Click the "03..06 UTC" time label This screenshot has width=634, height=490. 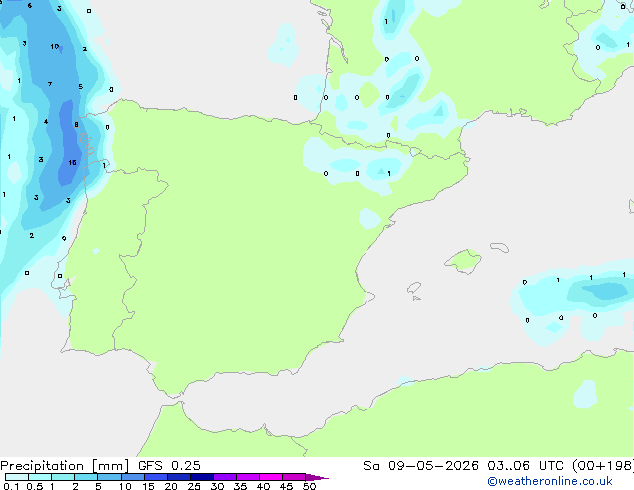pos(525,466)
